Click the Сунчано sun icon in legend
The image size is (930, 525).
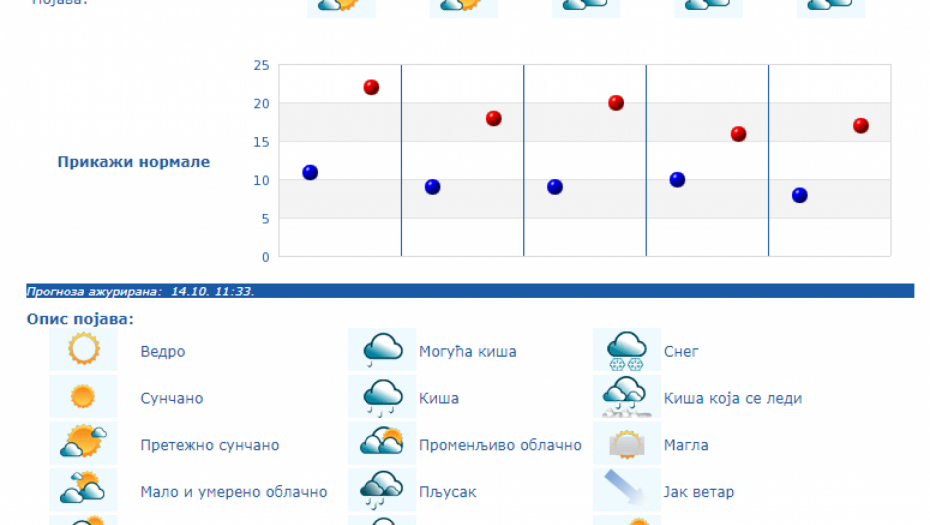point(83,397)
